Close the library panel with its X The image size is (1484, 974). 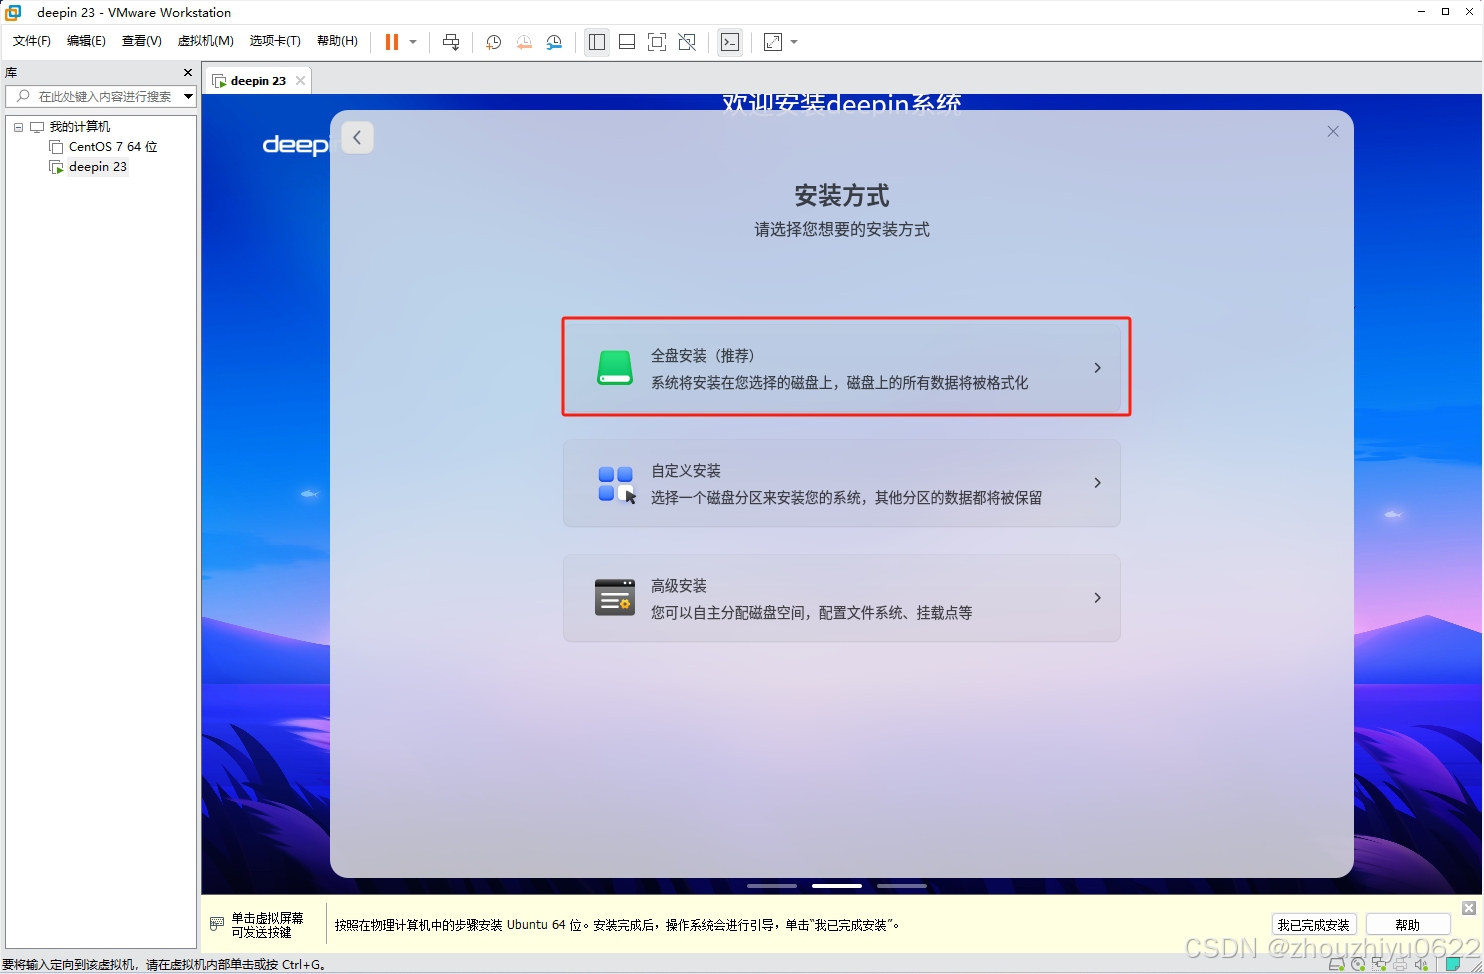[x=188, y=72]
